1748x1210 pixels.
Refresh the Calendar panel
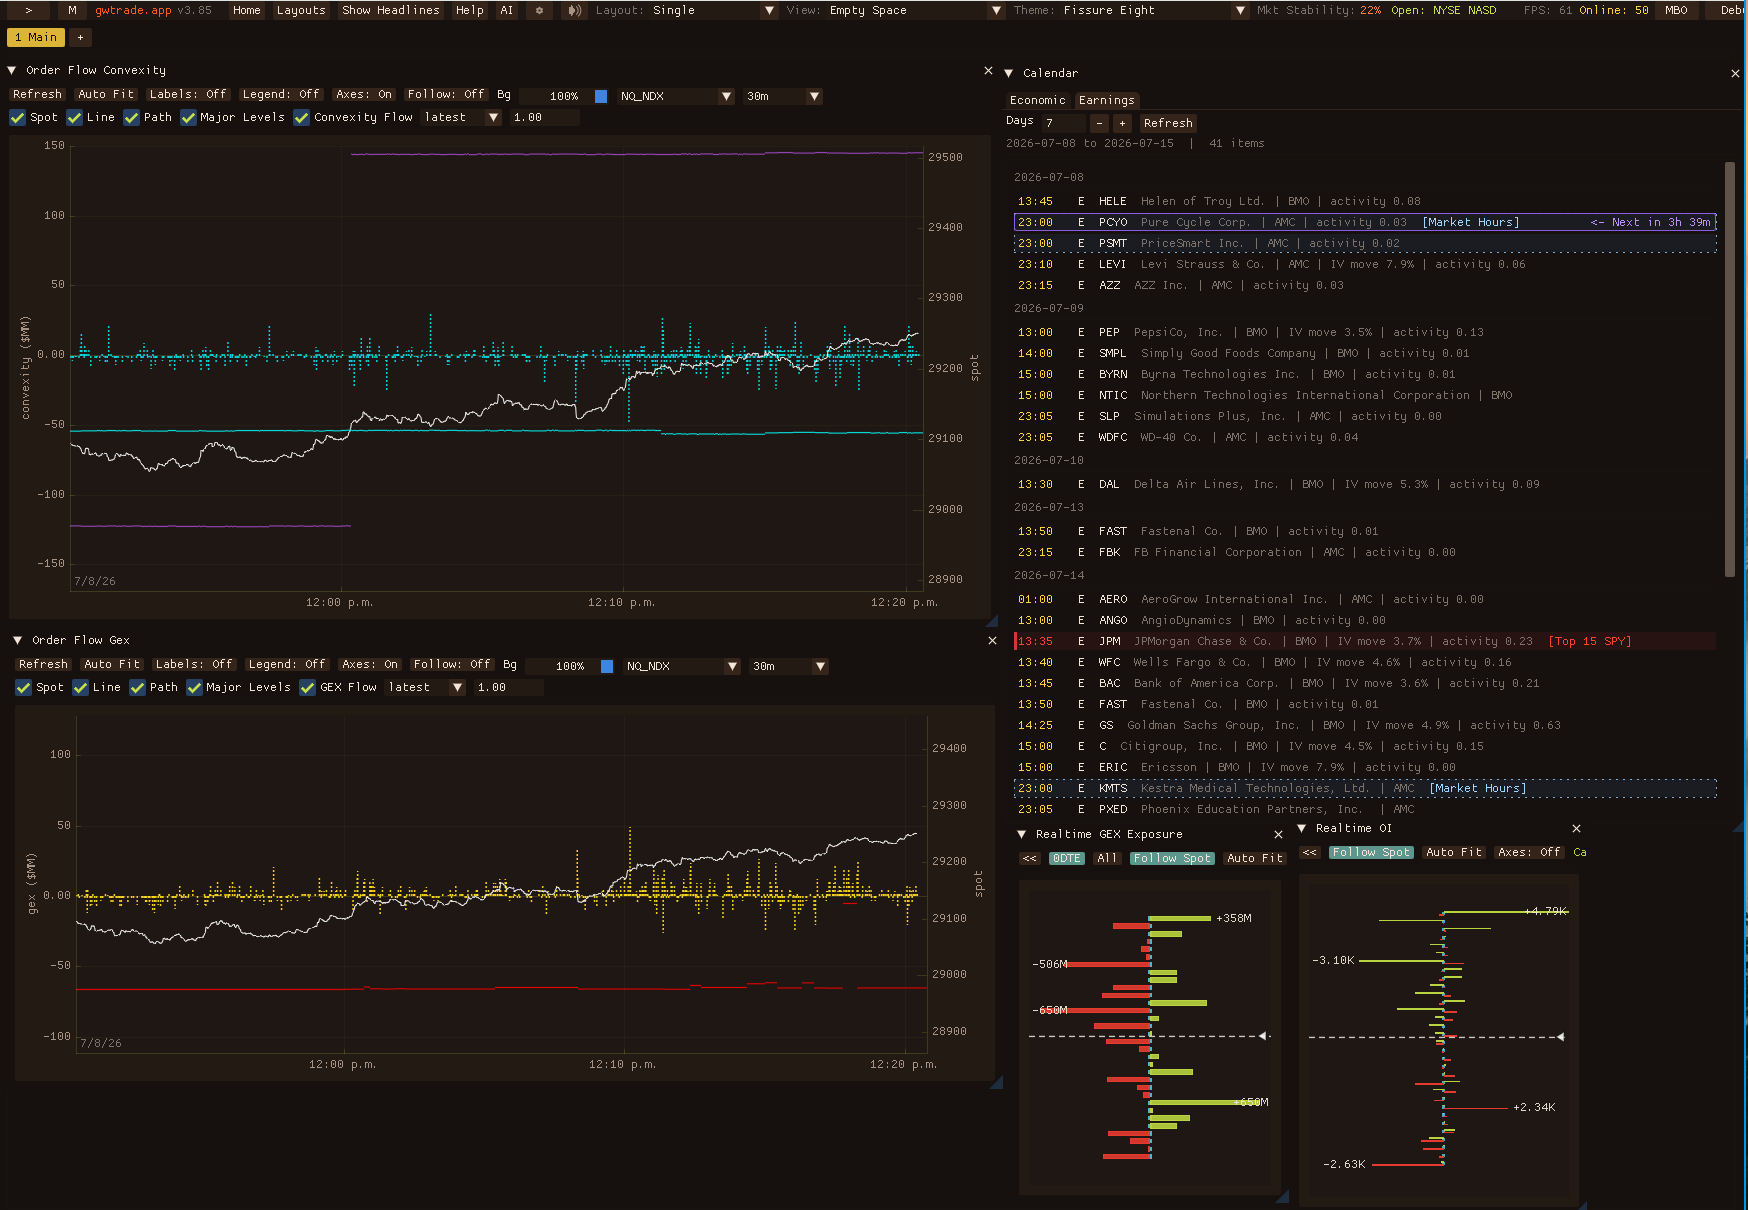[1168, 123]
